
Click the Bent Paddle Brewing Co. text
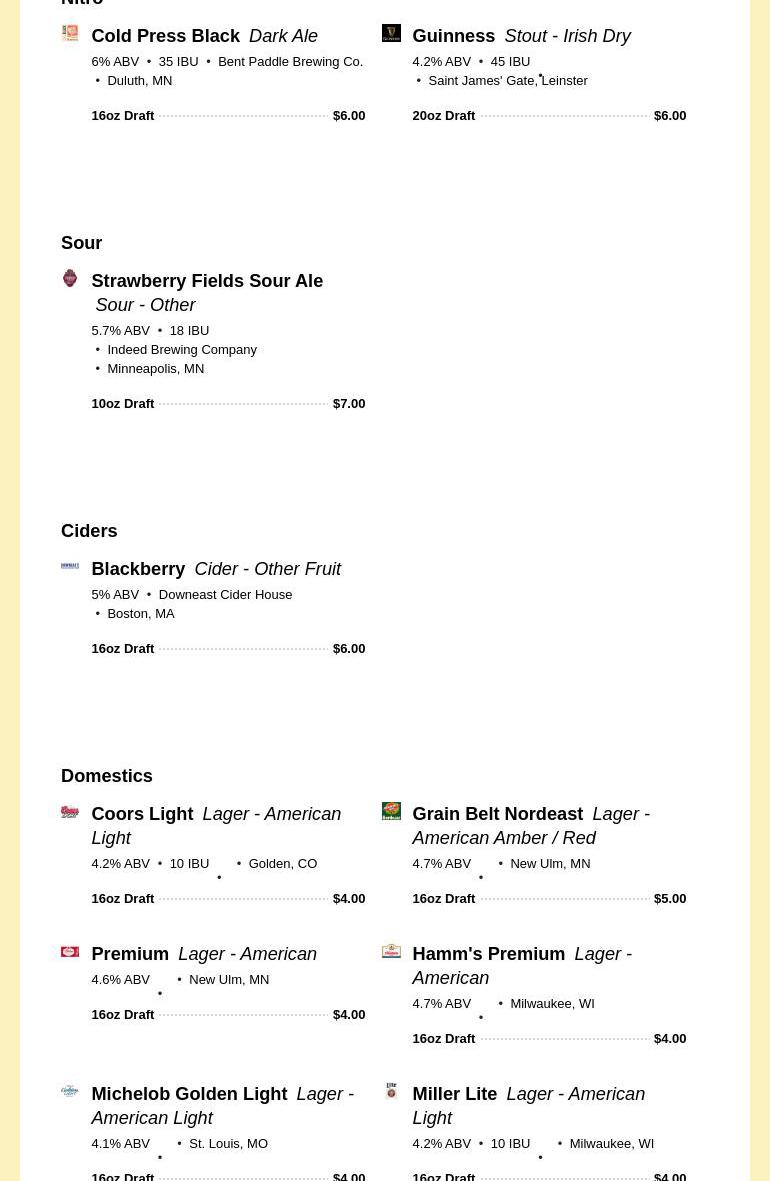pyautogui.click(x=290, y=62)
